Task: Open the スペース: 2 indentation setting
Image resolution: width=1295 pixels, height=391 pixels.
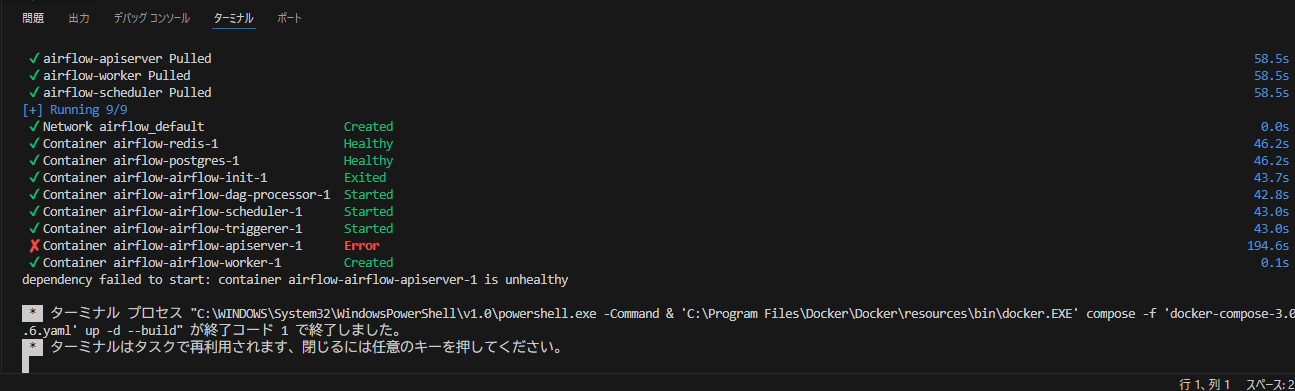Action: click(x=1270, y=384)
